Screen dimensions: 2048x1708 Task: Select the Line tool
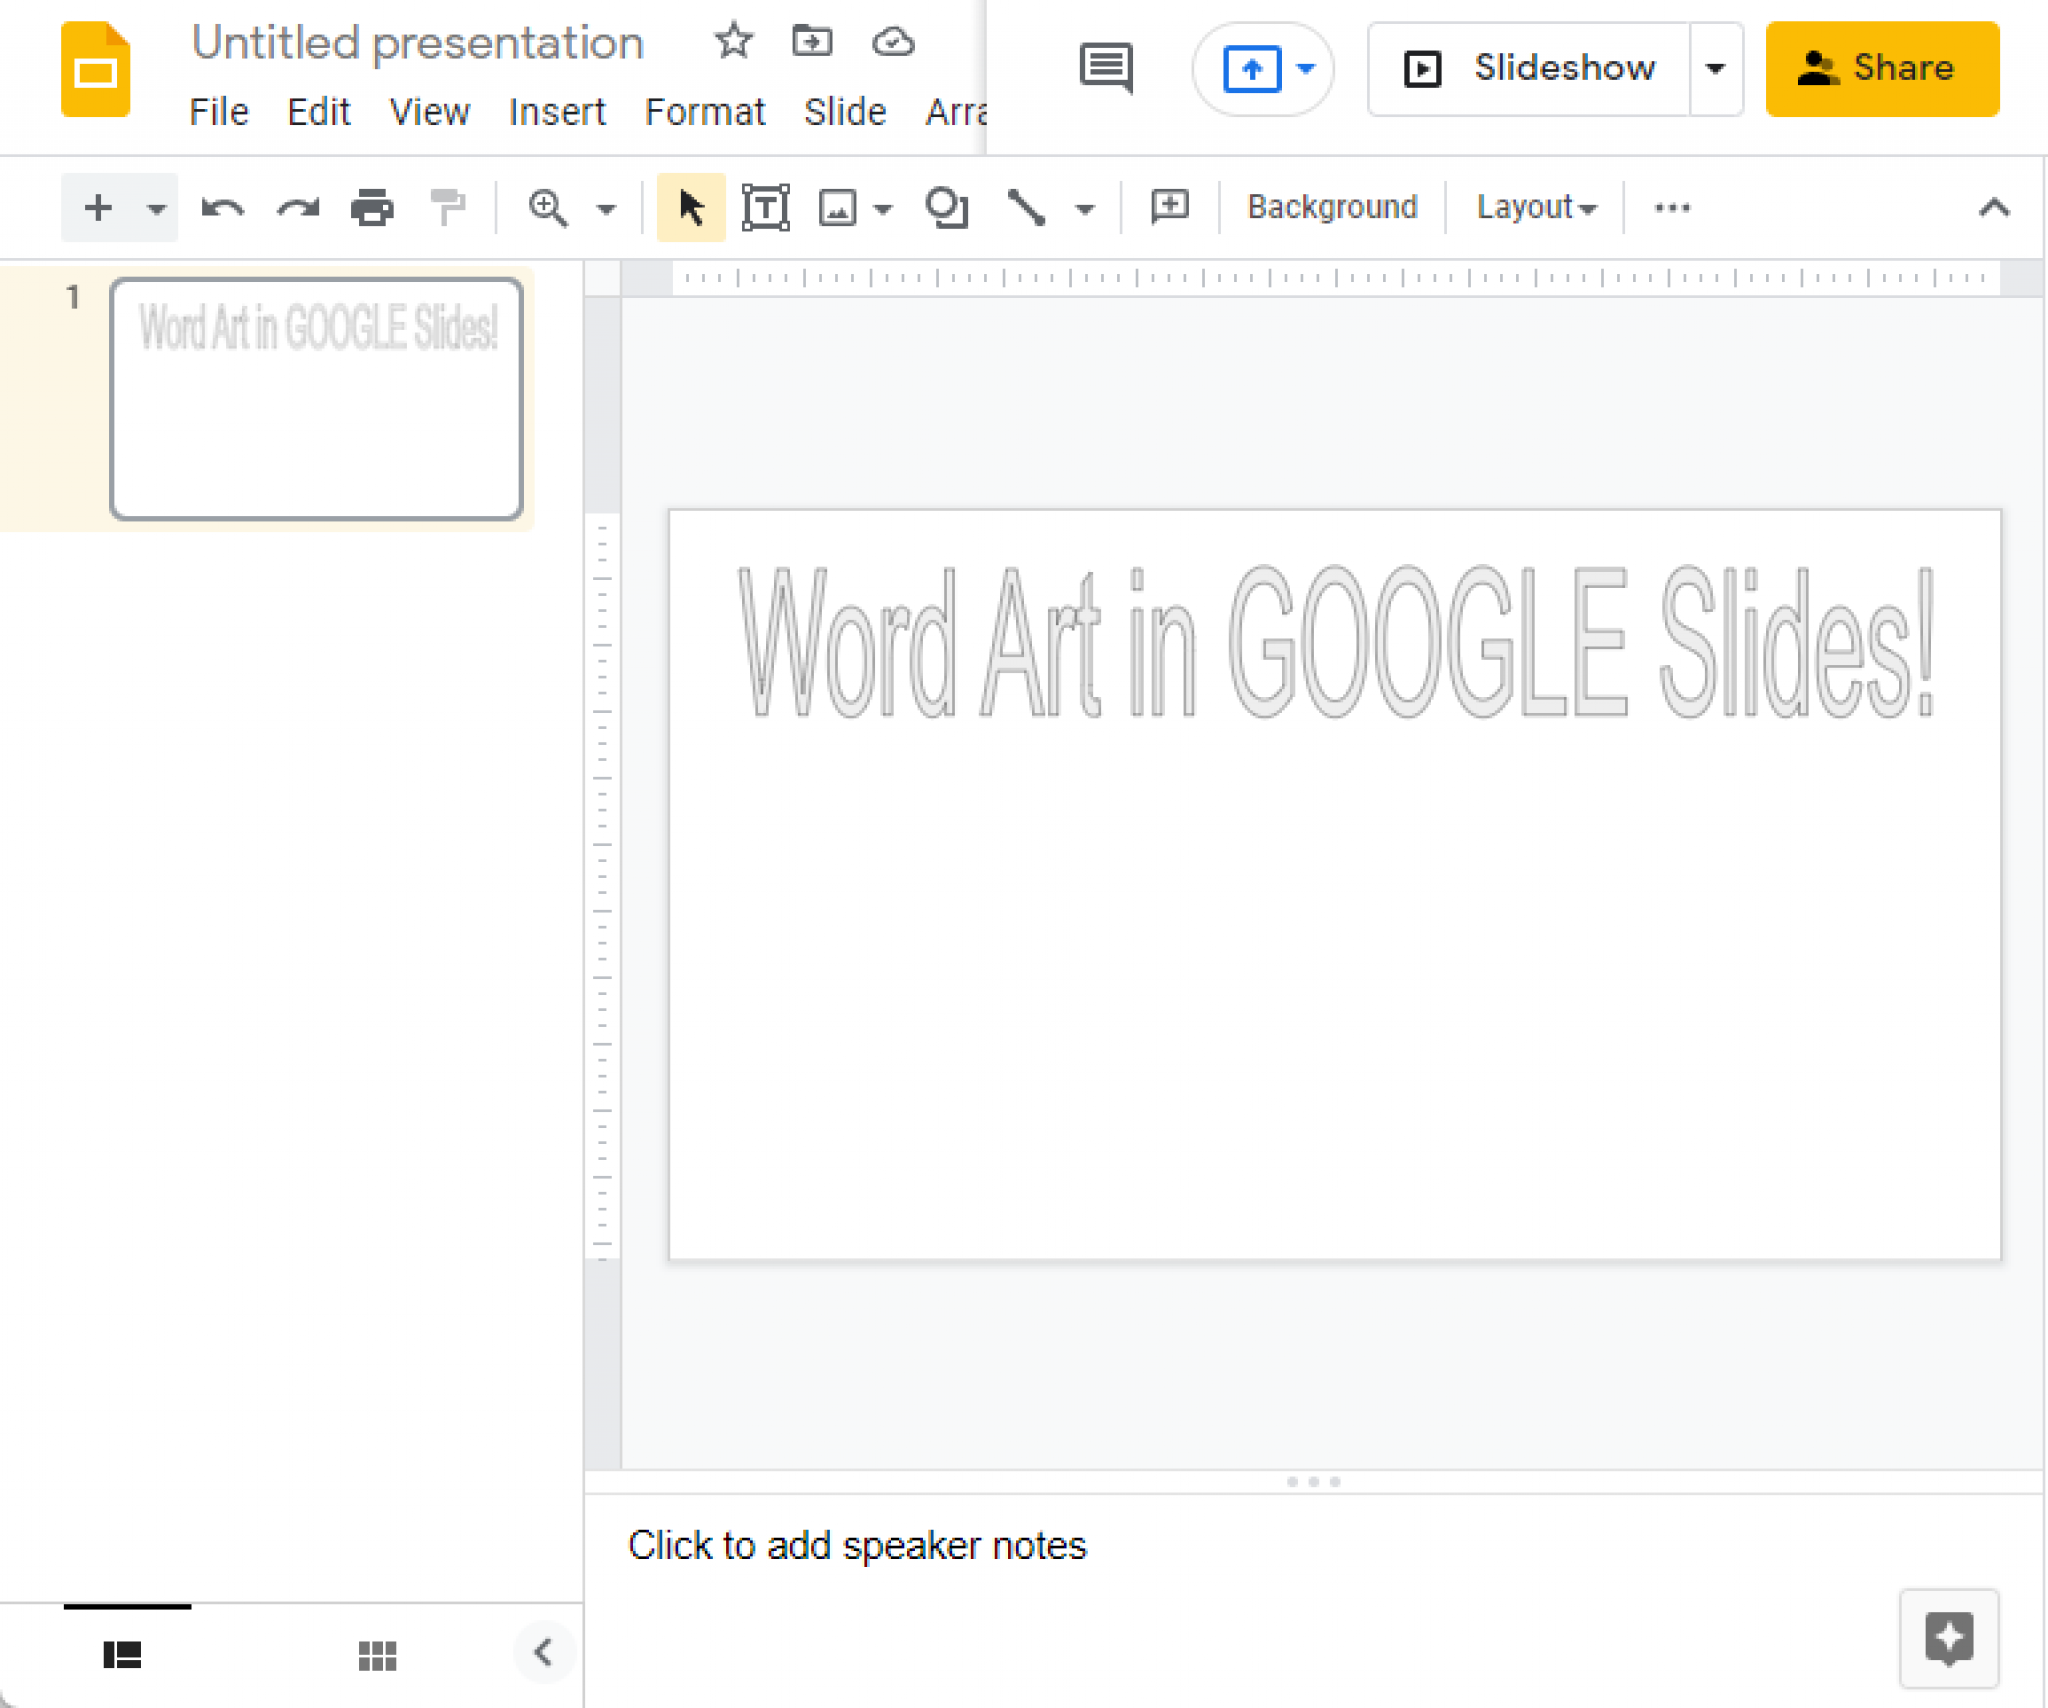pos(1027,207)
